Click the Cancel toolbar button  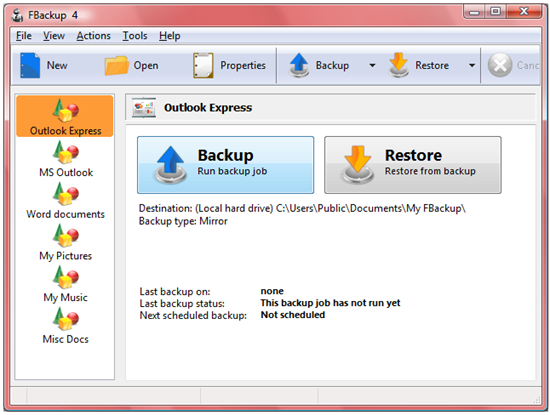point(513,65)
